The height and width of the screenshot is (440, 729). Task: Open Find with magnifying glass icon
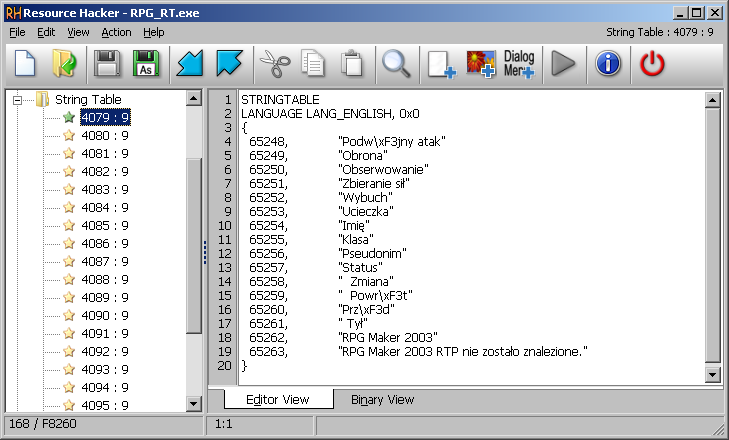point(396,64)
